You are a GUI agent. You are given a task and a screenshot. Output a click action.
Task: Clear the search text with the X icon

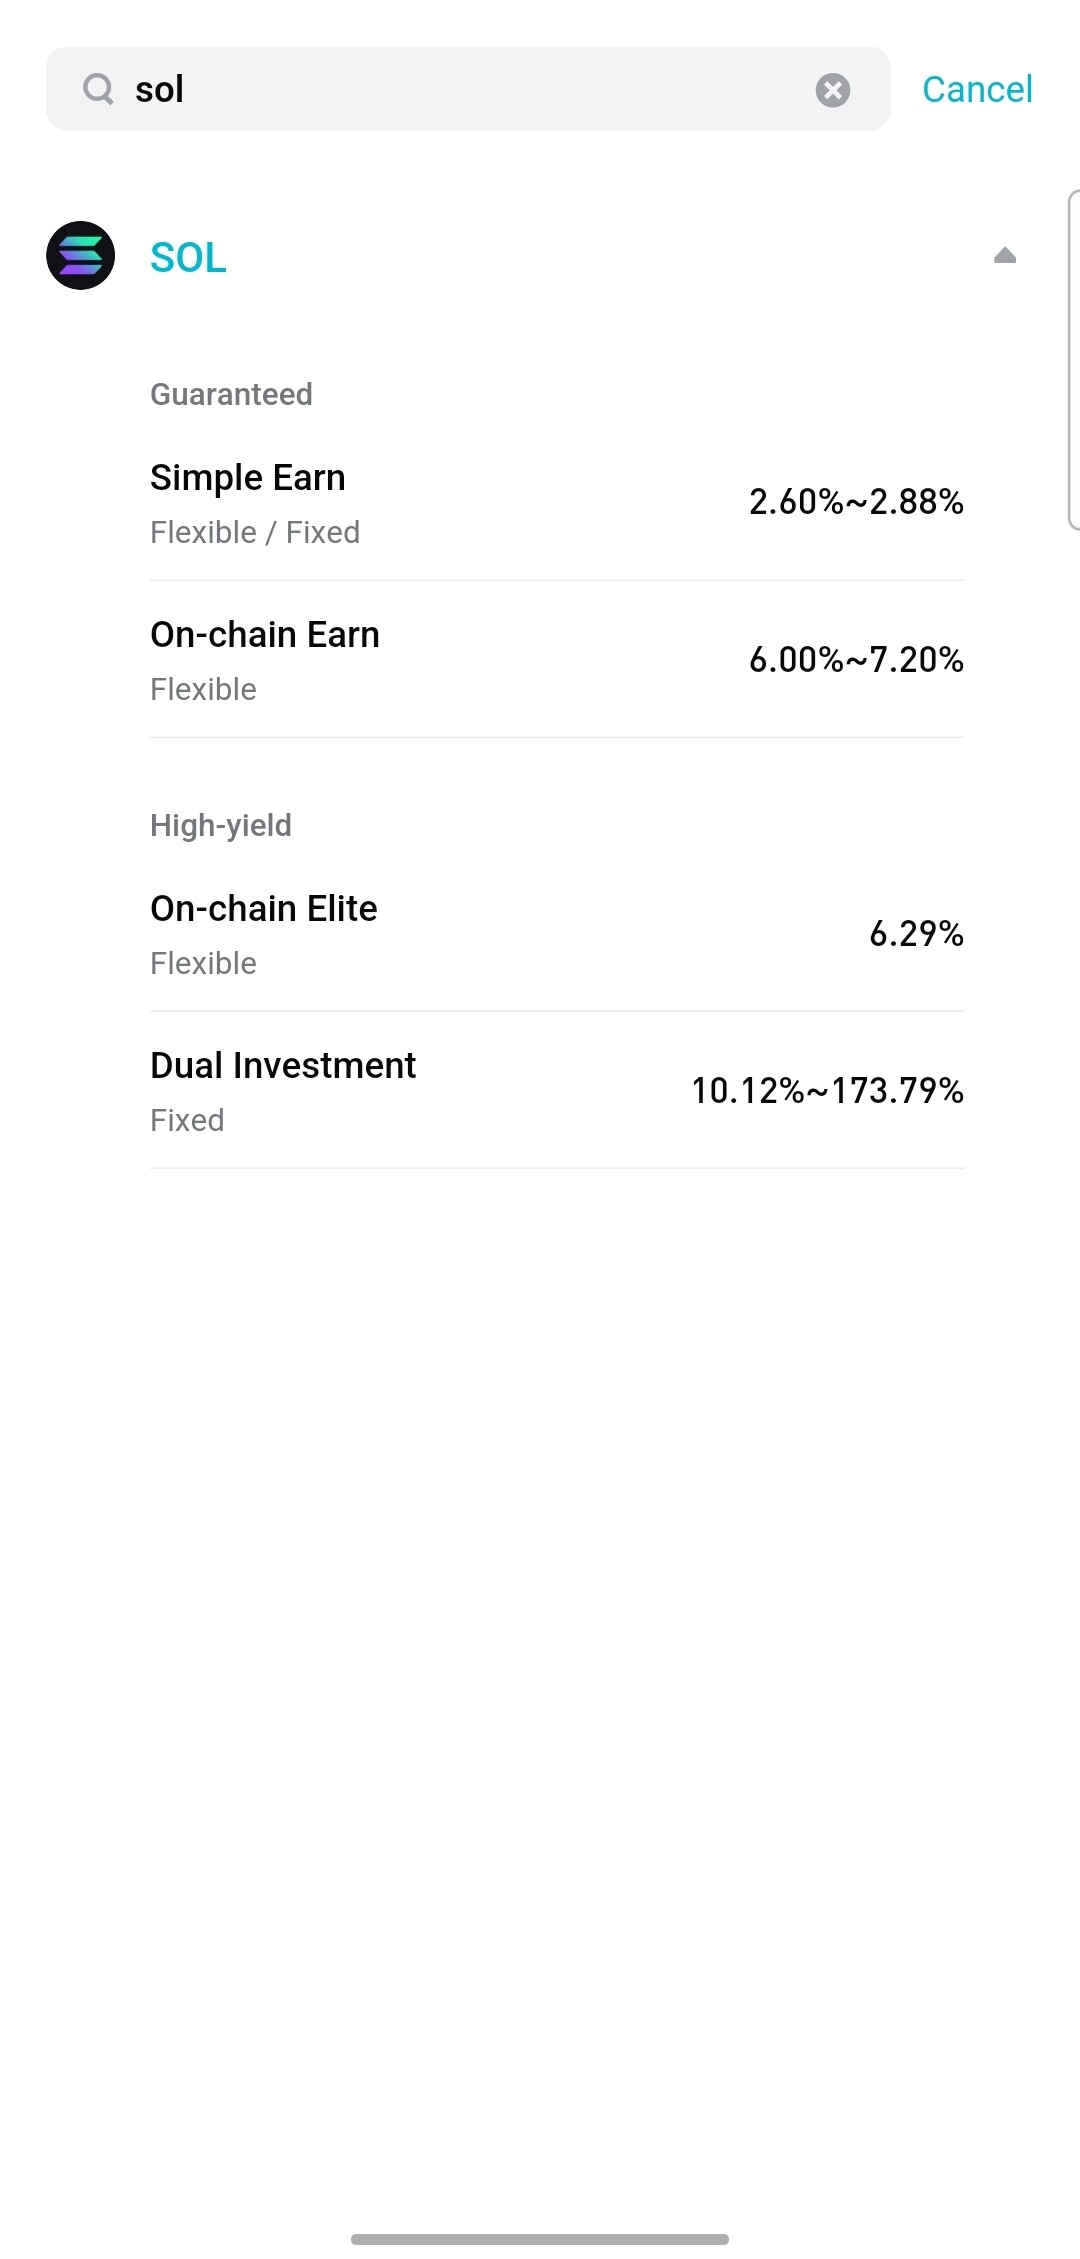pos(832,90)
